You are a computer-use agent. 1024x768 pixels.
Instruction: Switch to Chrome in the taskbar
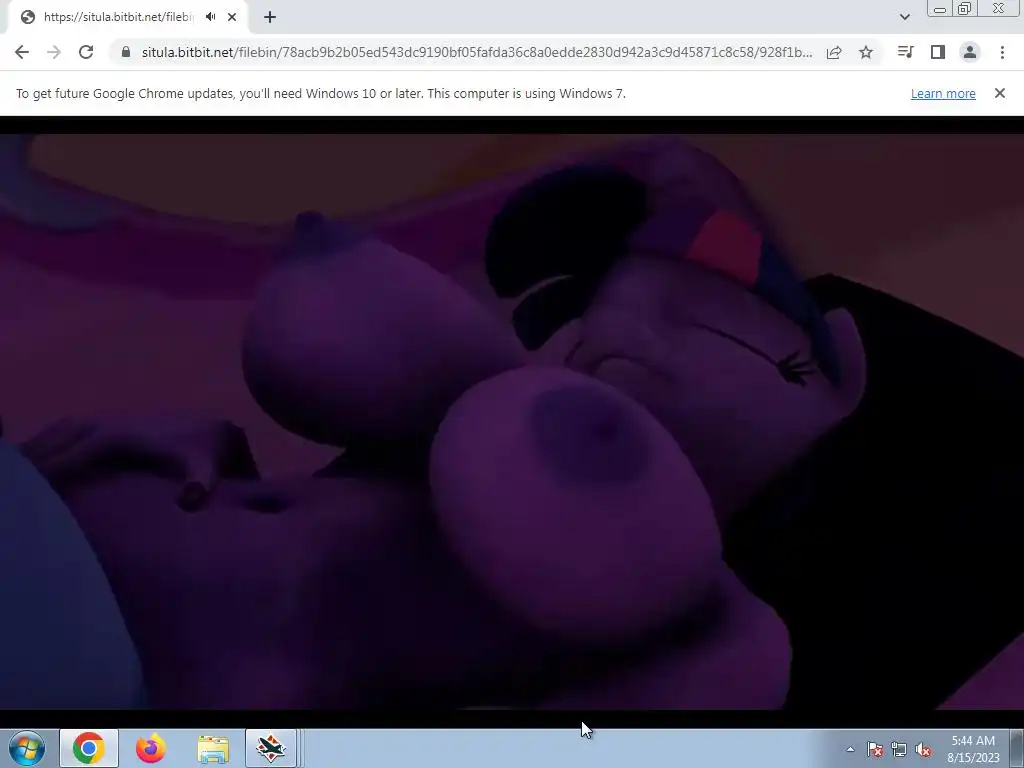(x=89, y=748)
